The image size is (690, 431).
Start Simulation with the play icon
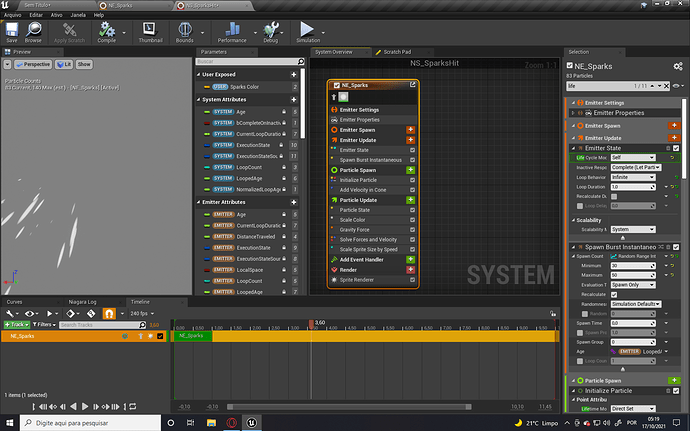[308, 32]
